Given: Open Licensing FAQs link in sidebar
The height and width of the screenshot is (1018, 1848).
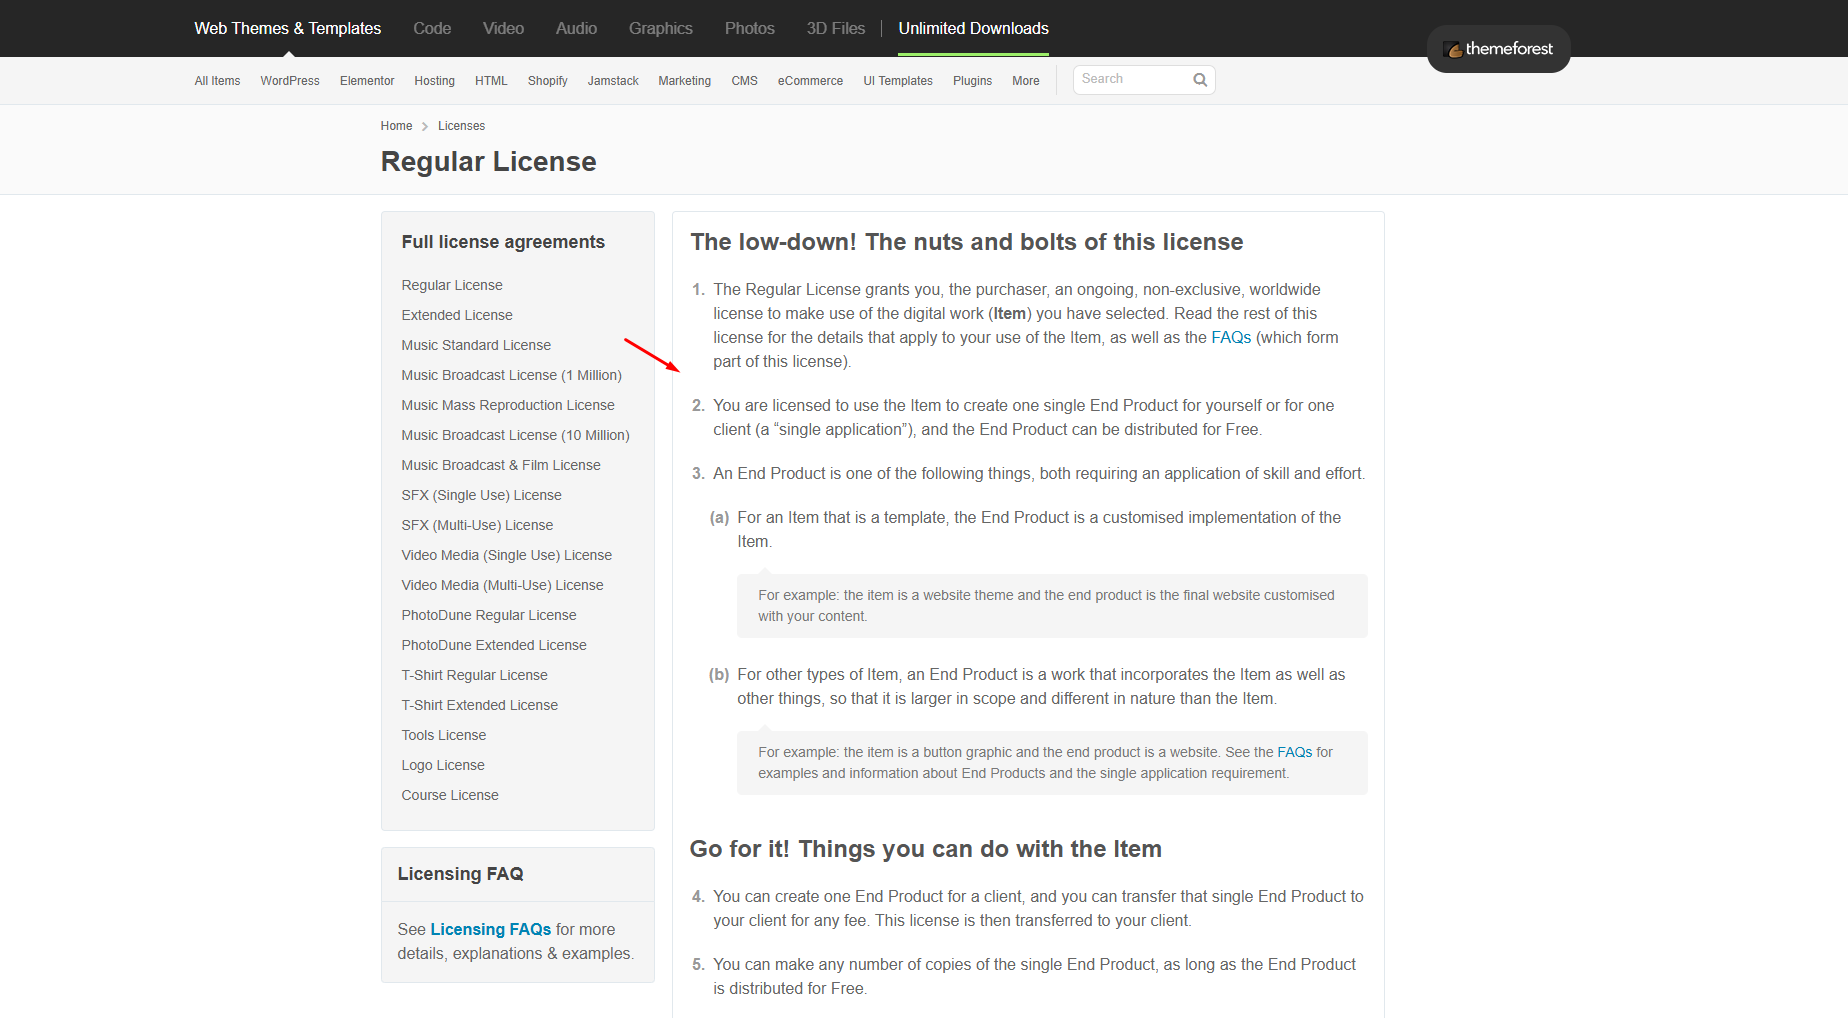Looking at the screenshot, I should tap(490, 929).
